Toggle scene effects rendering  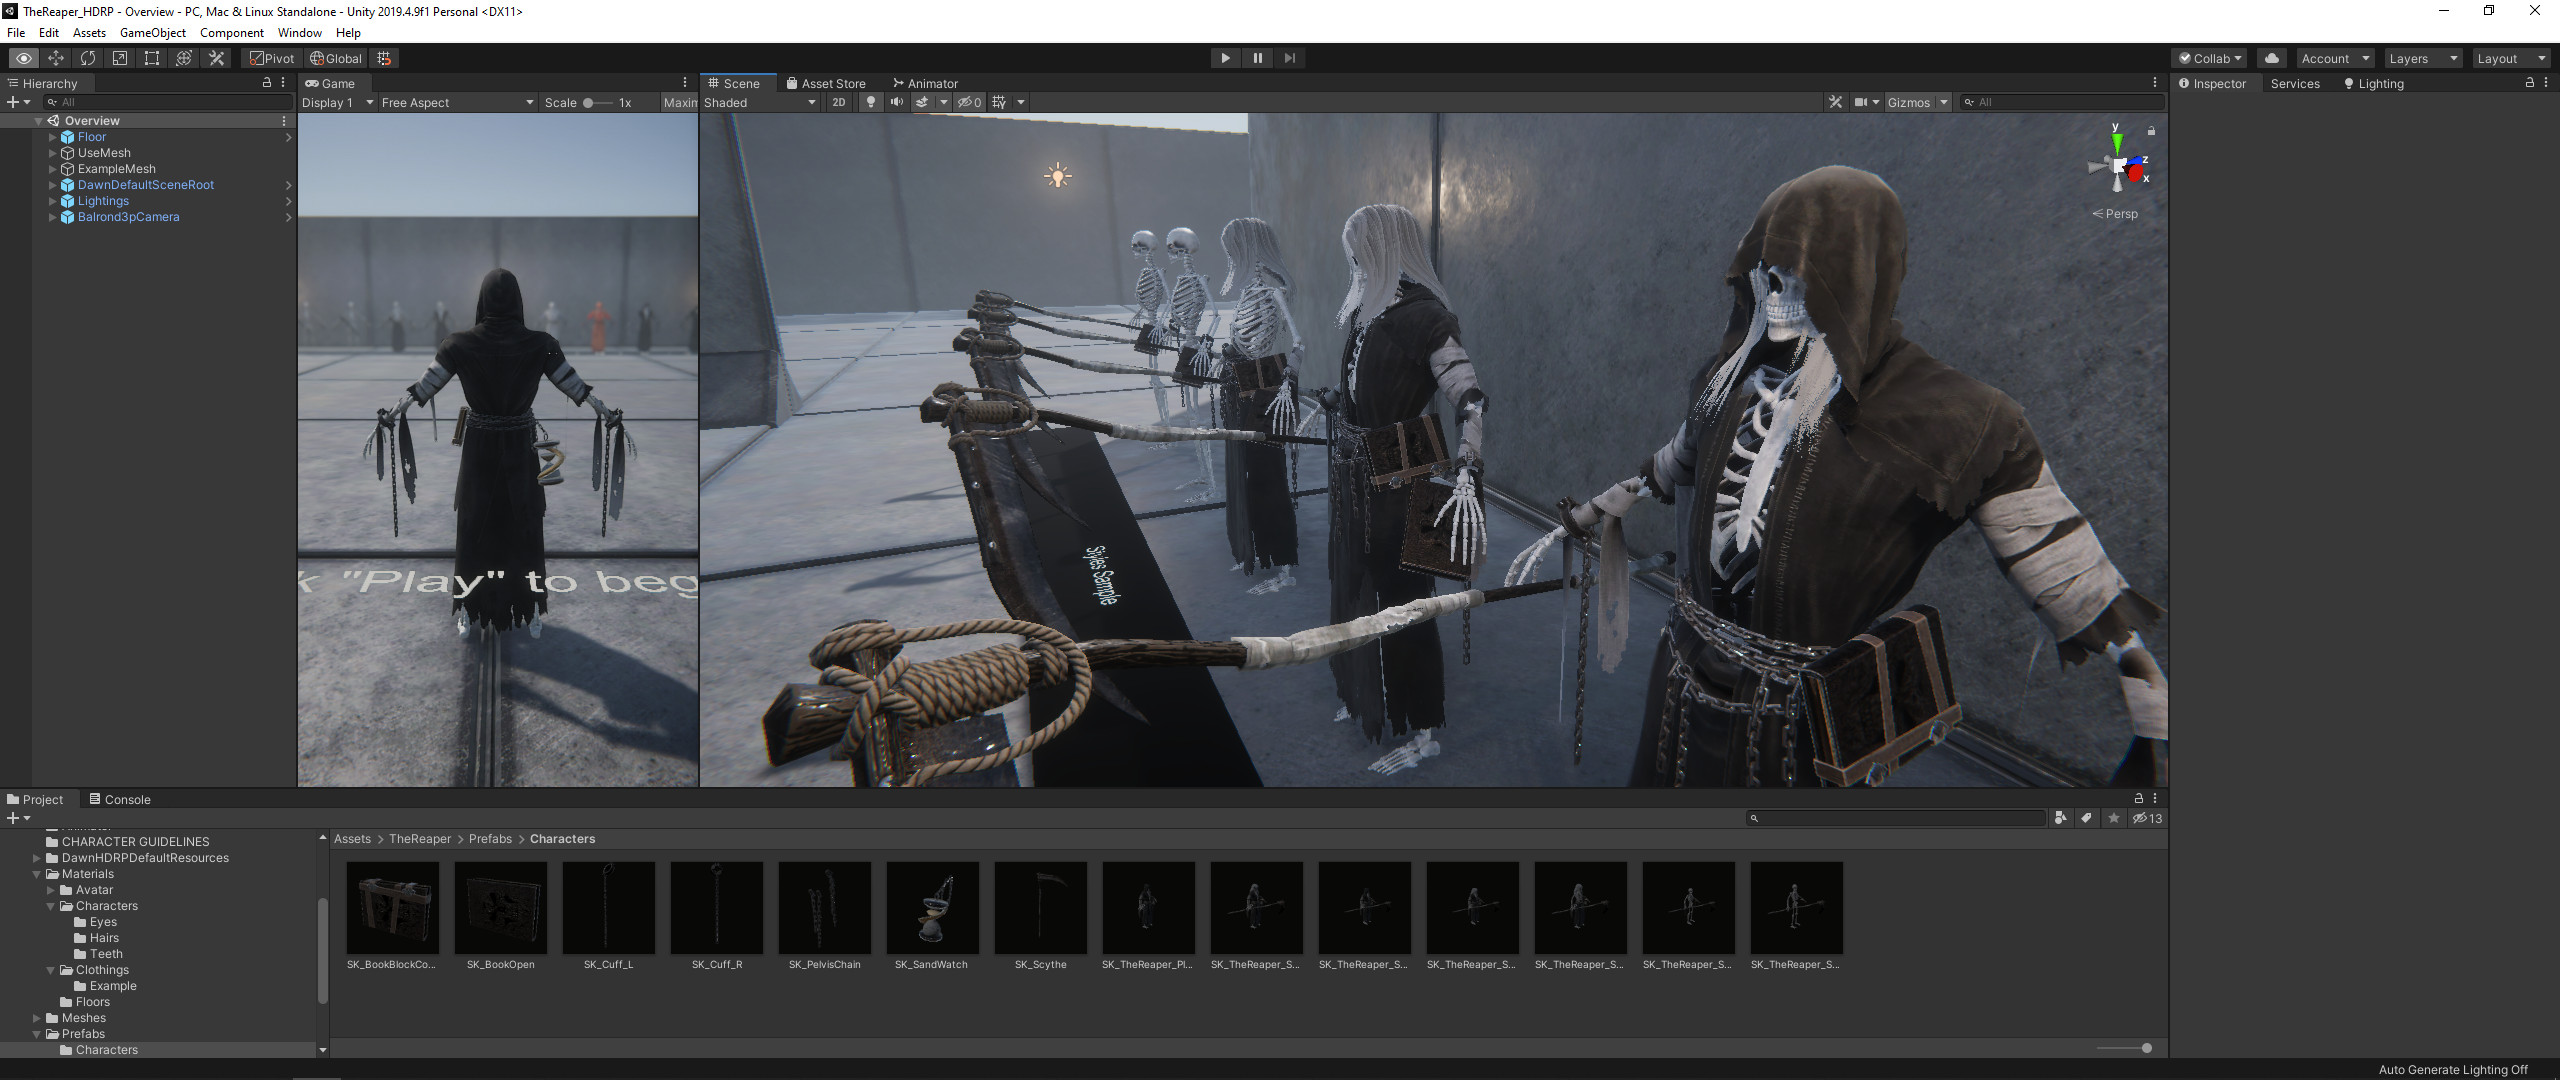922,102
